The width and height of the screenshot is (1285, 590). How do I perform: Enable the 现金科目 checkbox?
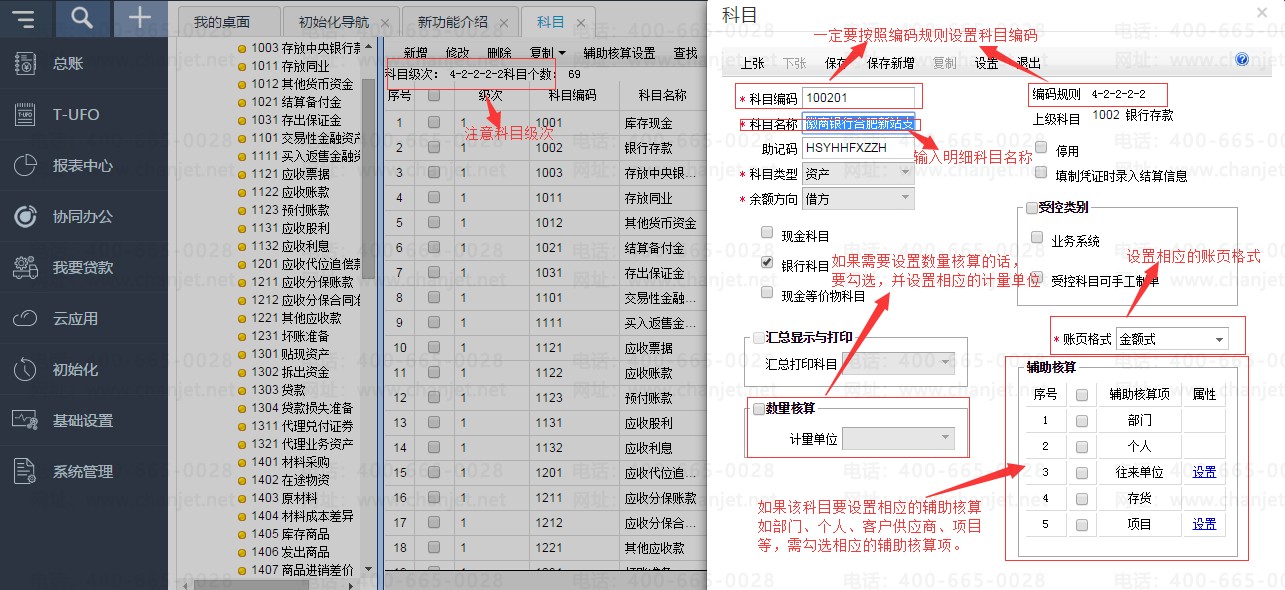tap(767, 233)
